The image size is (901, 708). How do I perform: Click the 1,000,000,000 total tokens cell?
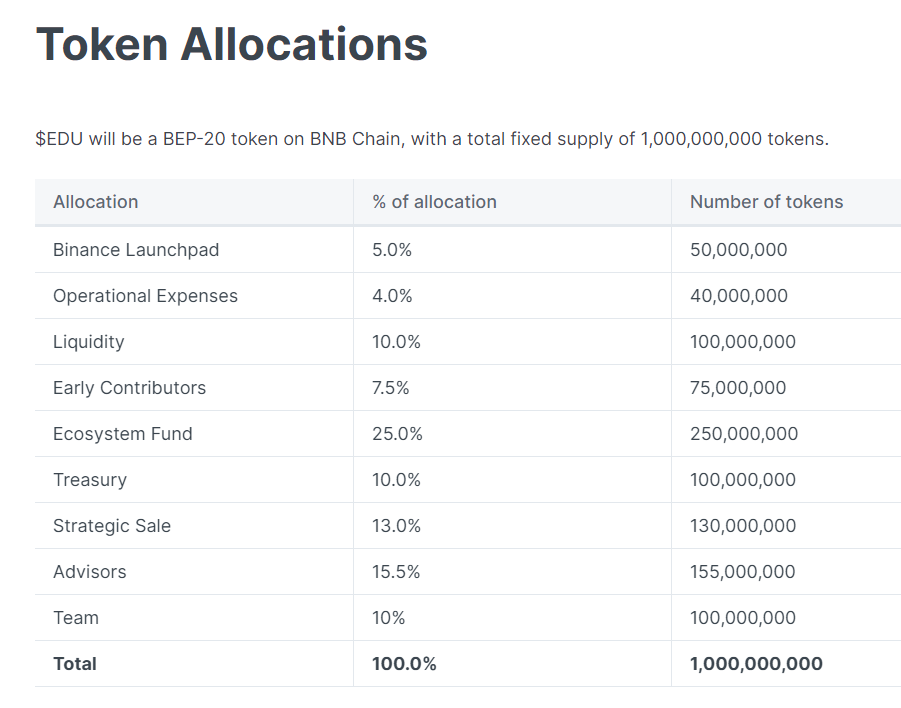pyautogui.click(x=756, y=664)
